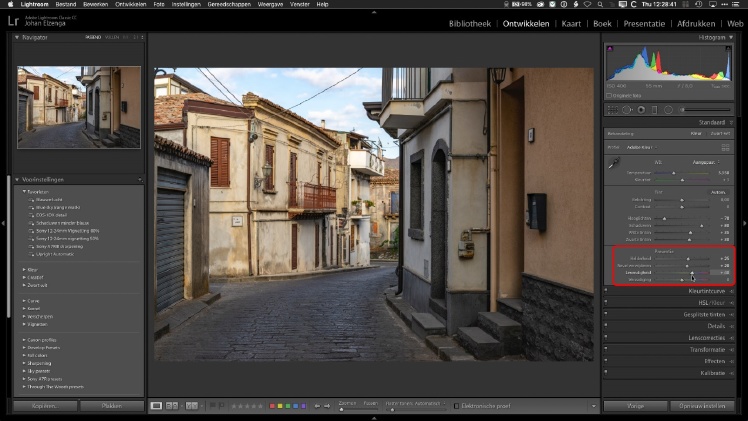Select Zwart-wit treatment button

pos(720,133)
